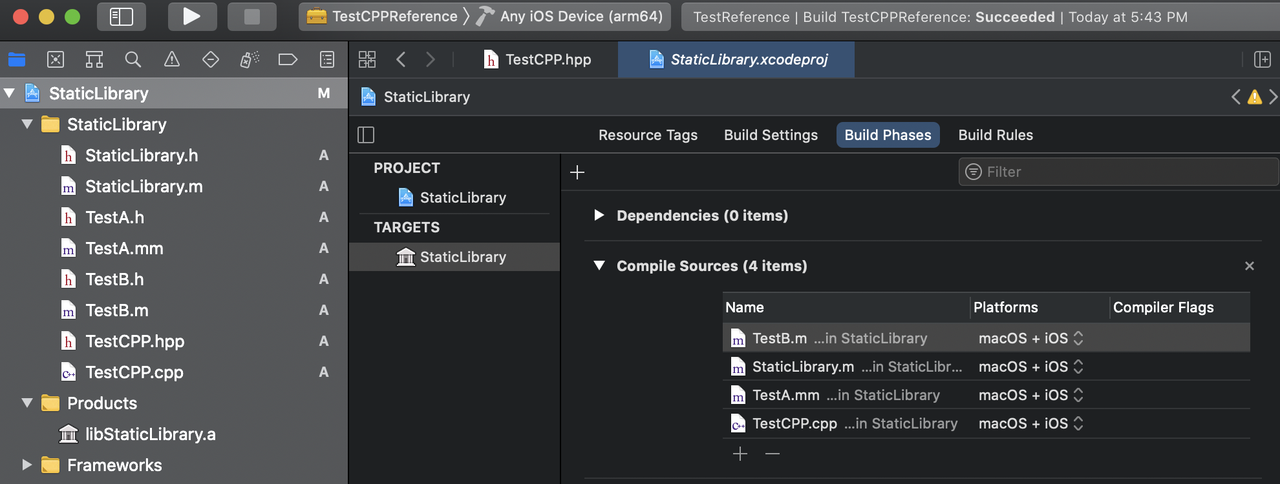
Task: Open the Issue navigator warning icon
Action: [171, 60]
